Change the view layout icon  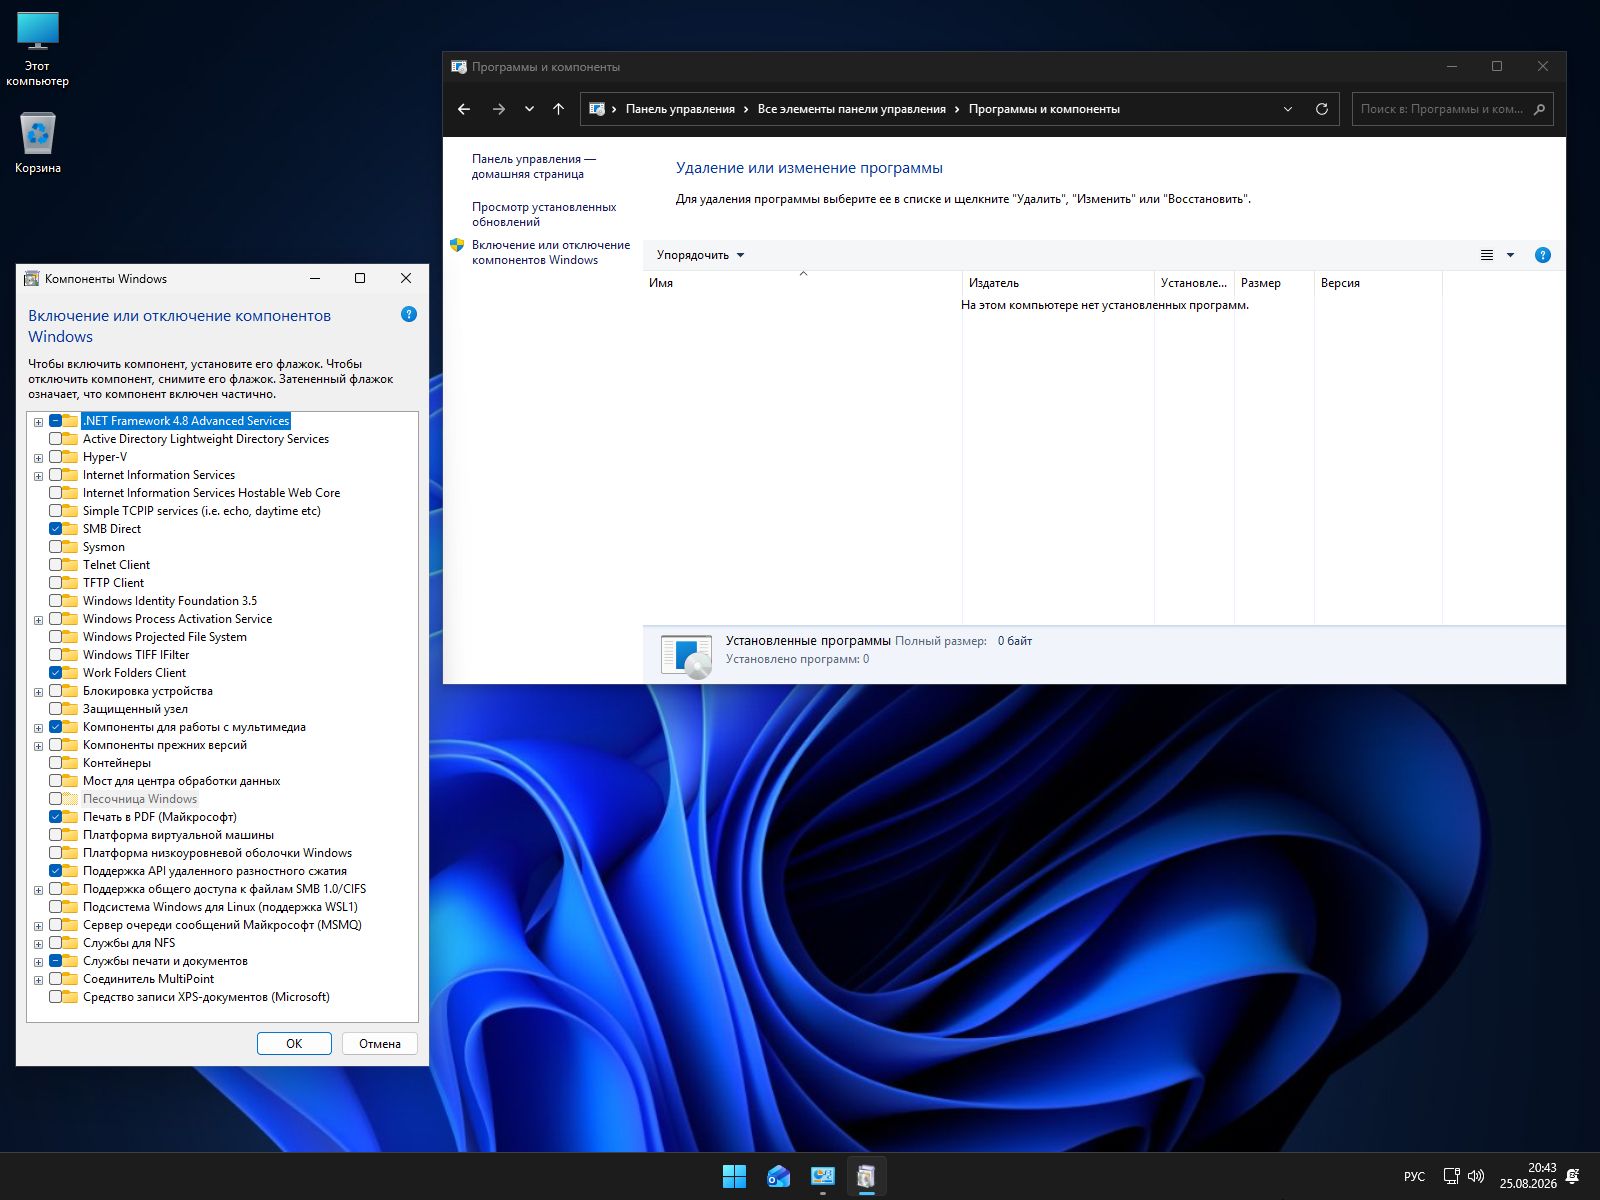coord(1487,255)
